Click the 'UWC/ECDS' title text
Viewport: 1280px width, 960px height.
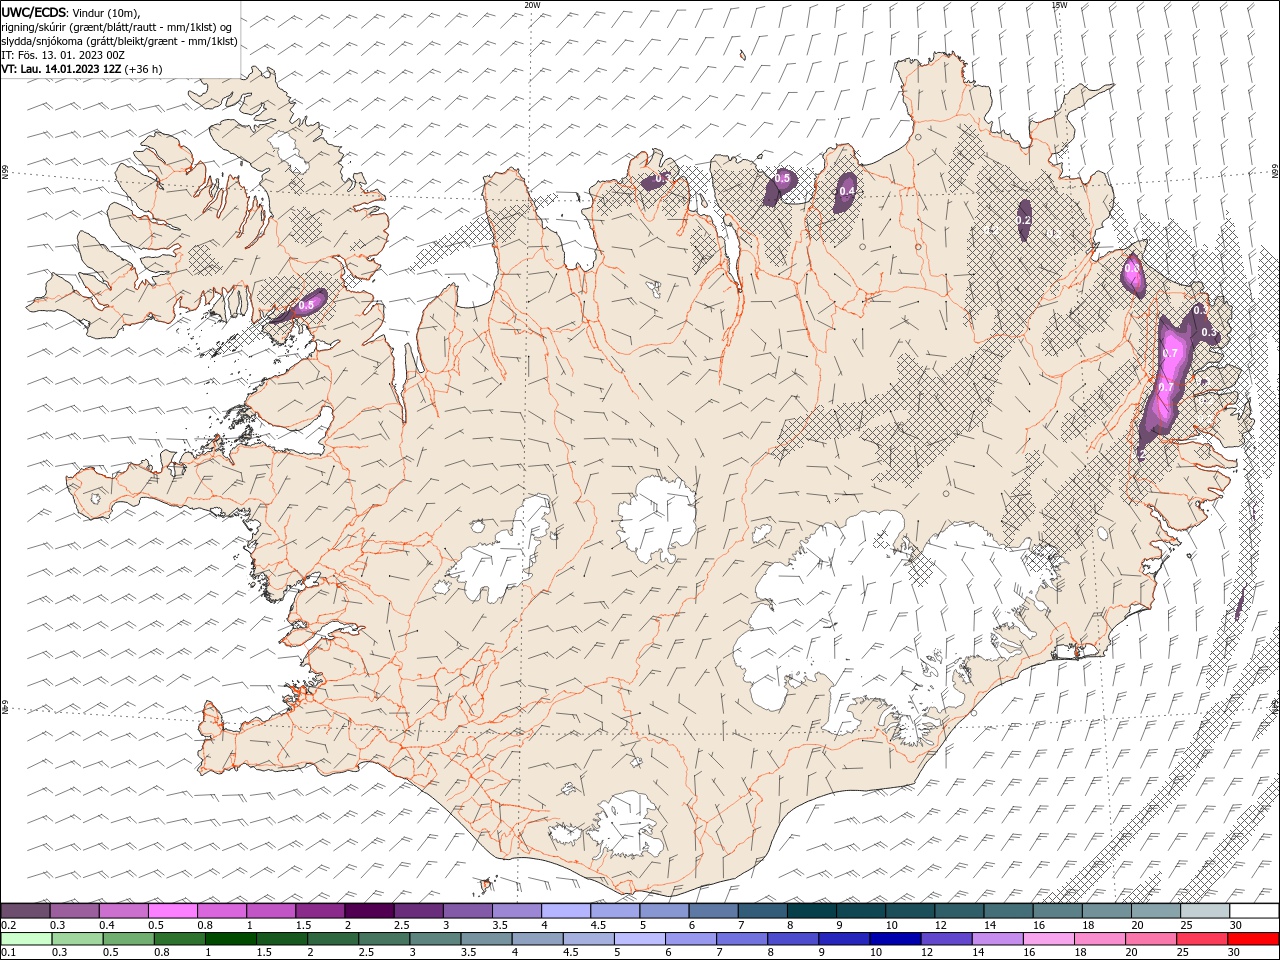tap(34, 12)
